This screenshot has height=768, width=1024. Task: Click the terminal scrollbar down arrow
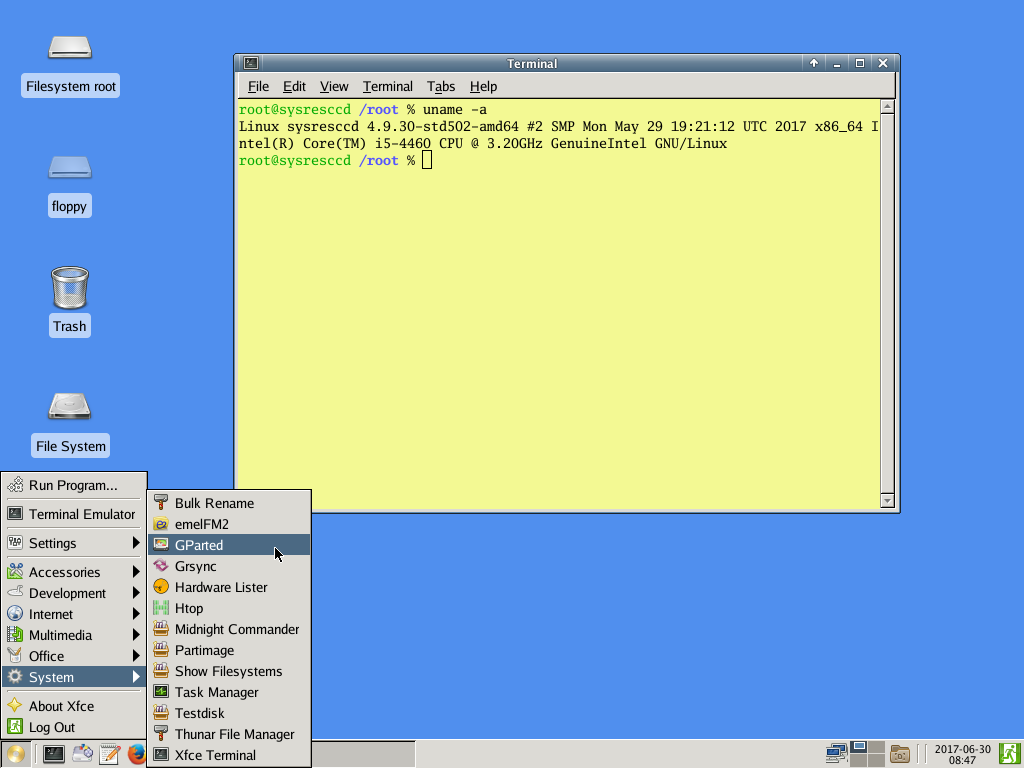(887, 501)
